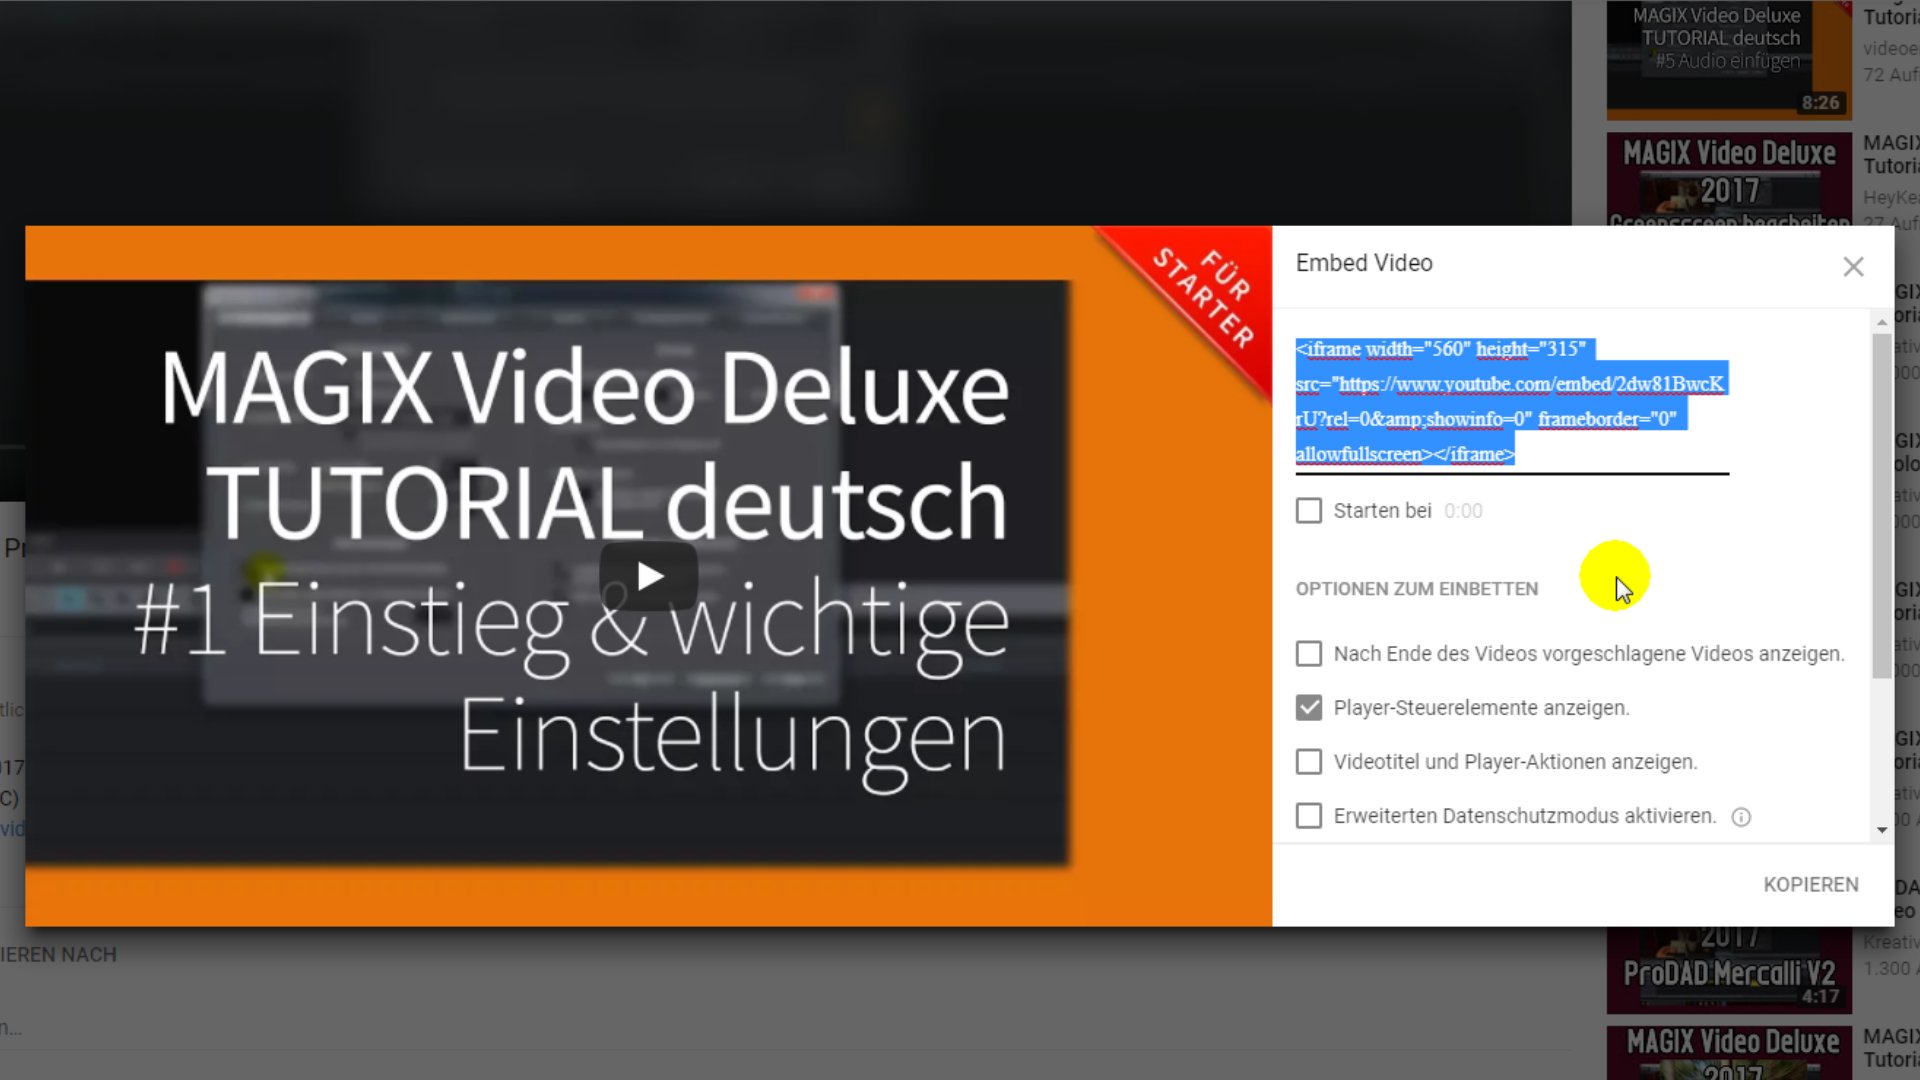
Task: Open info icon next to Datenschutzmodus
Action: pyautogui.click(x=1741, y=817)
